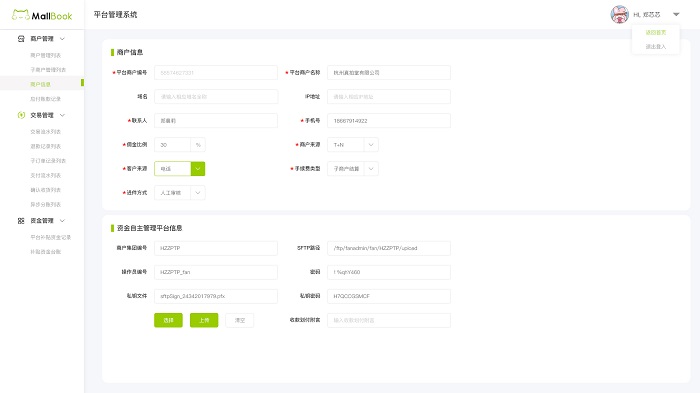This screenshot has height=393, width=700.
Task: Click the 私钥密码 input field
Action: click(389, 296)
